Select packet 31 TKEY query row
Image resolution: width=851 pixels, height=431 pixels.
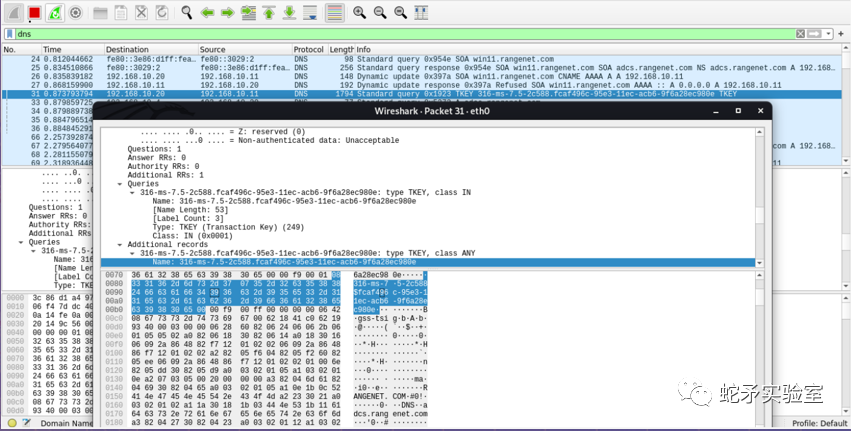point(421,94)
